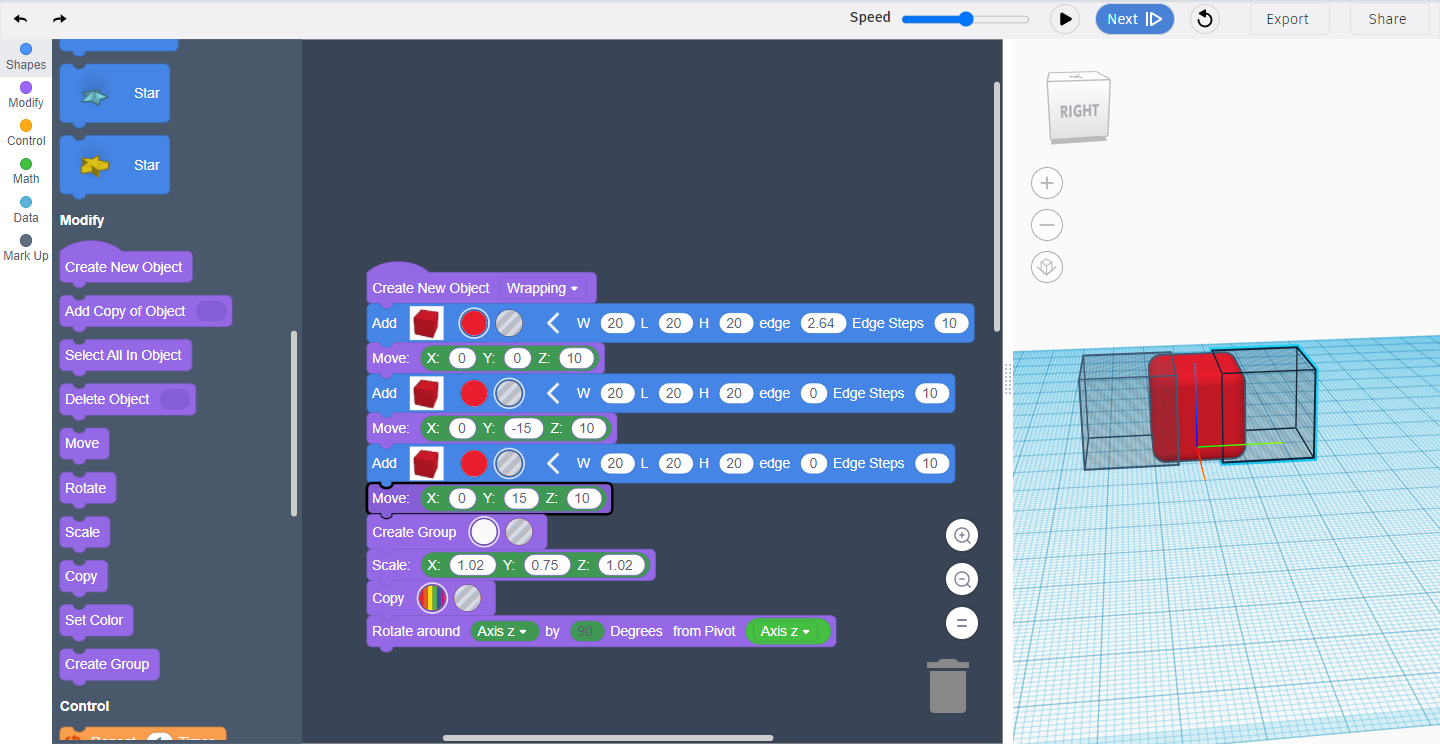Open the Mark Up block category
This screenshot has height=744, width=1440.
pyautogui.click(x=26, y=247)
